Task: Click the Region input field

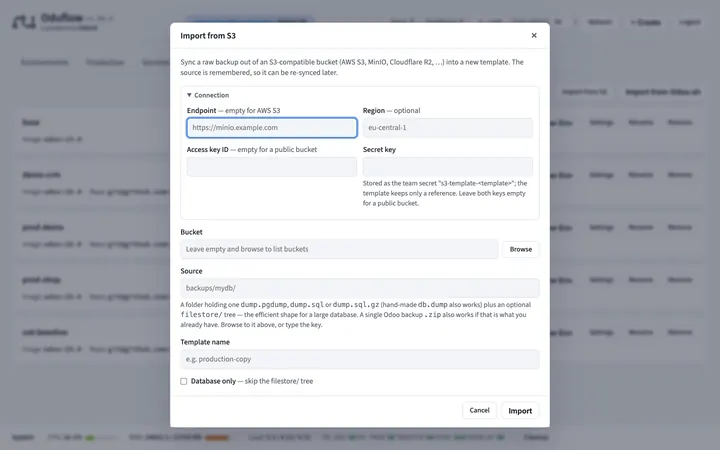Action: tap(448, 128)
